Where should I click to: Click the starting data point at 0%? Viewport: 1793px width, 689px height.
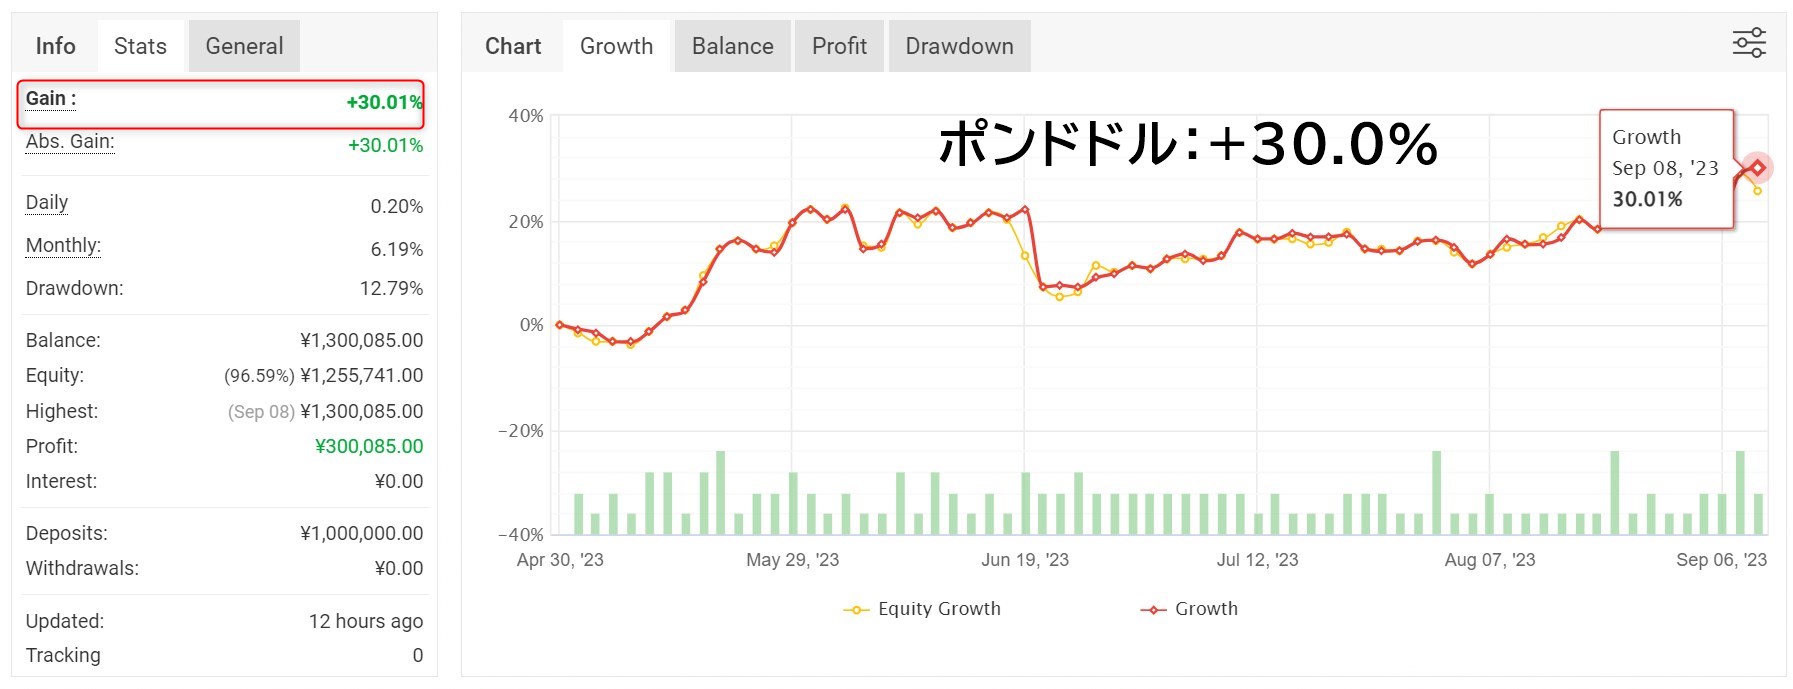559,325
